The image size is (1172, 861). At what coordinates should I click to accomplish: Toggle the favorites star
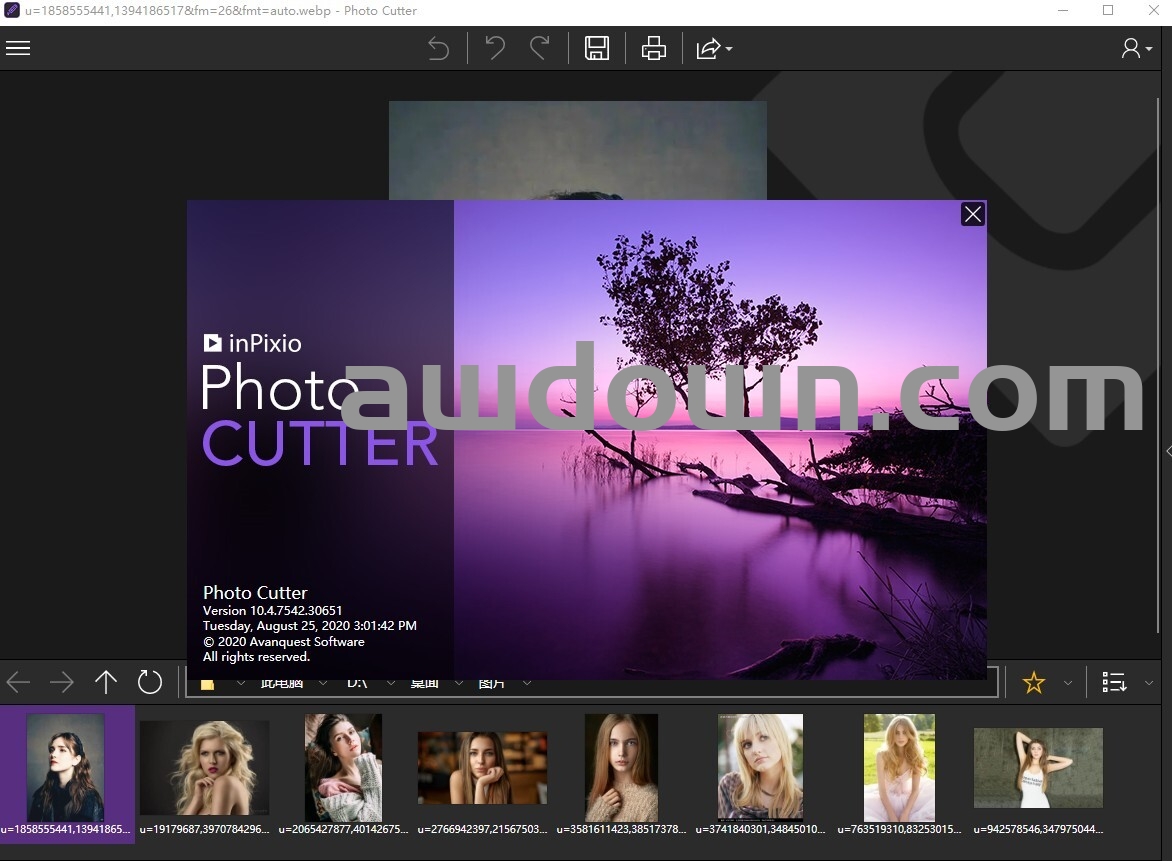tap(1033, 683)
